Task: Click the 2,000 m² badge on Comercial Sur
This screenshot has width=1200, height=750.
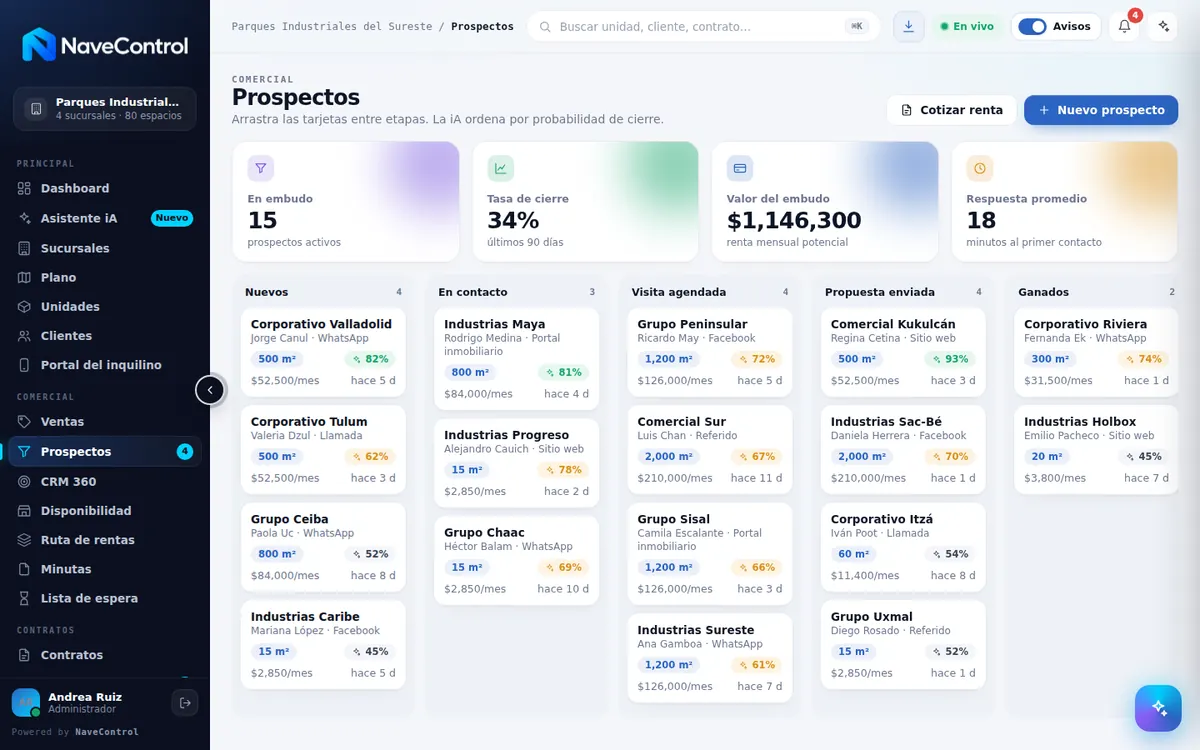Action: coord(670,457)
